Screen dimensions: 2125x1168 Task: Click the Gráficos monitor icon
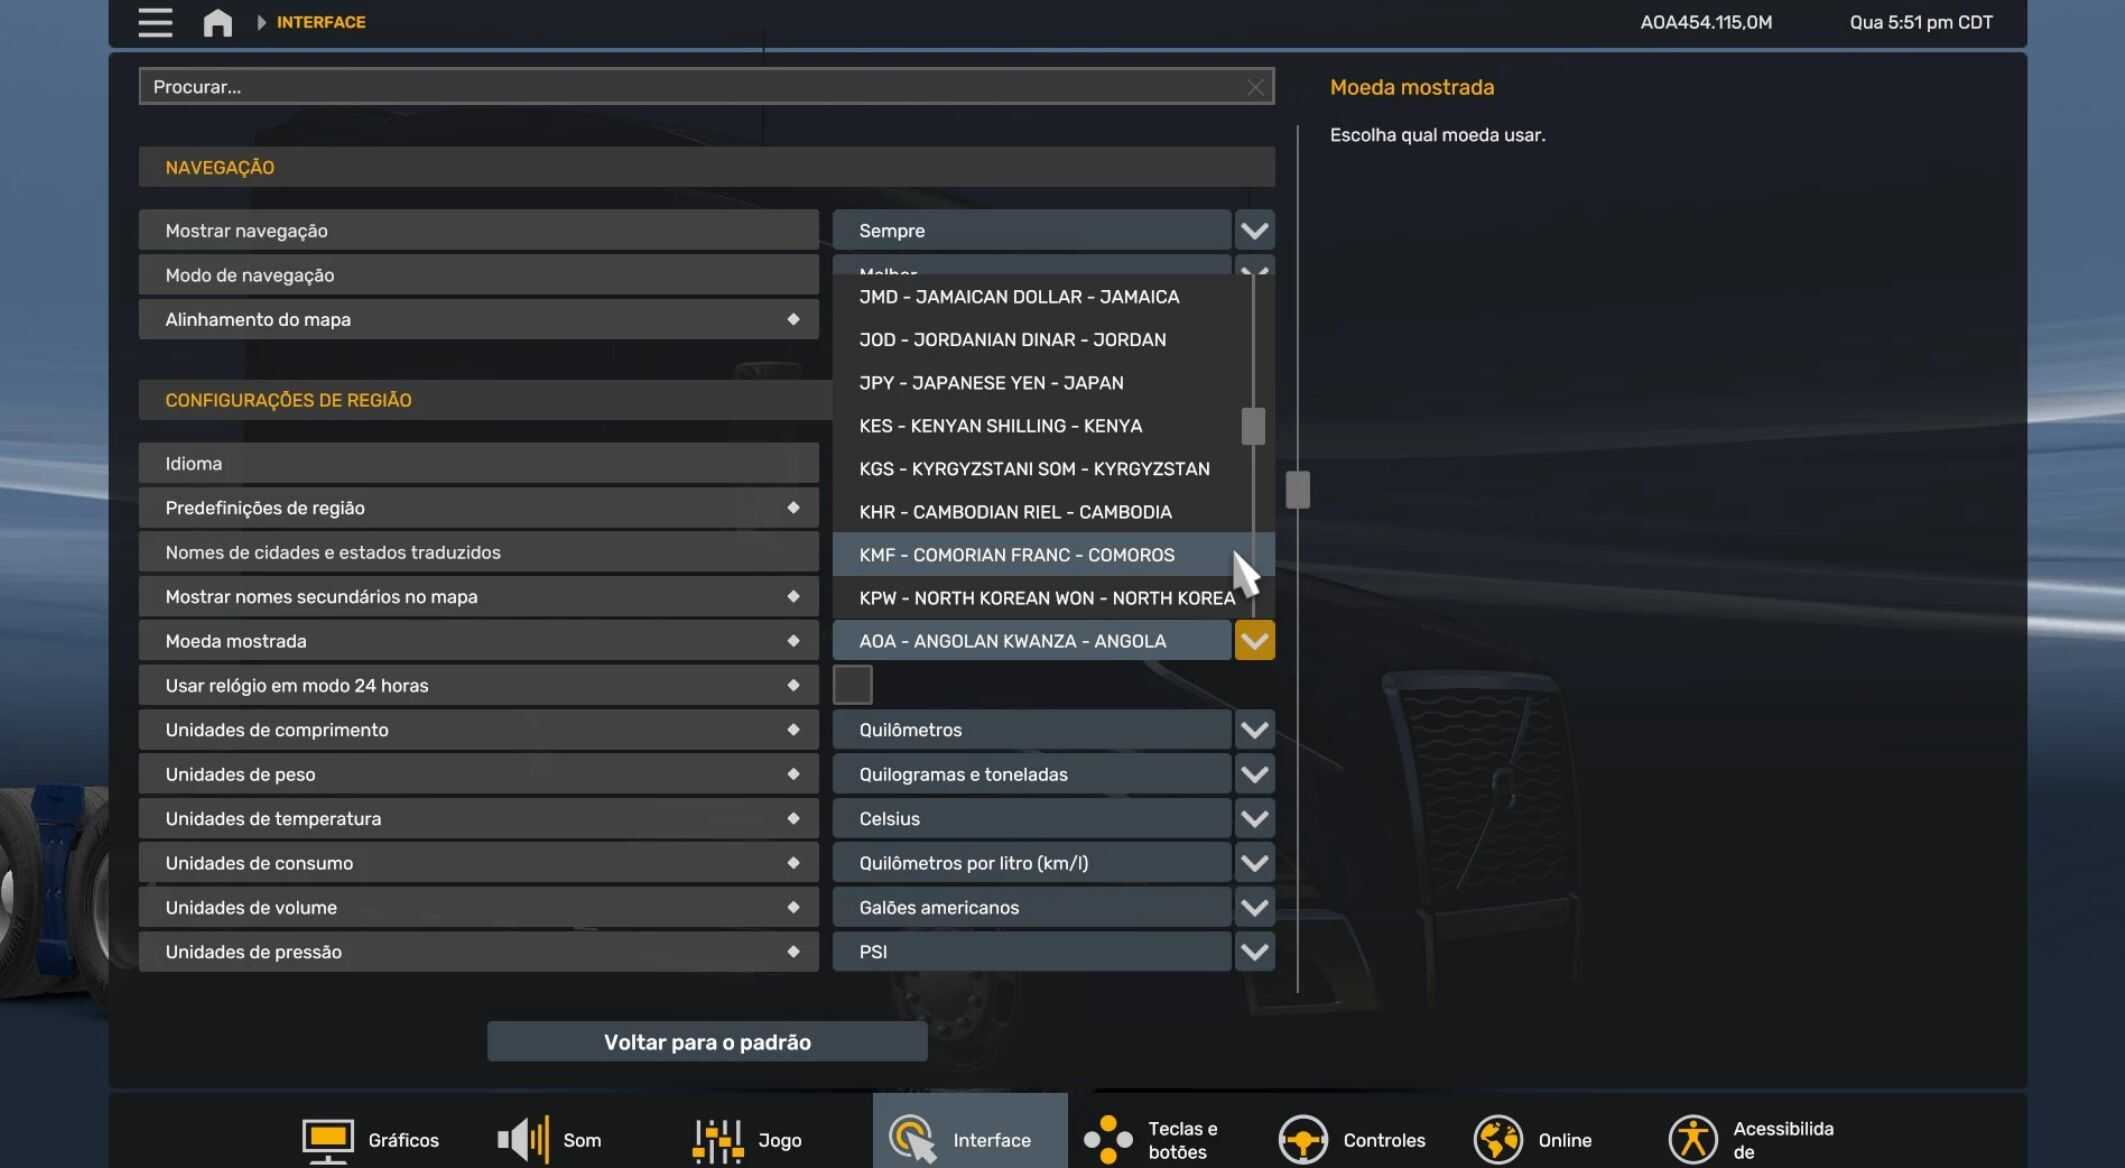327,1140
